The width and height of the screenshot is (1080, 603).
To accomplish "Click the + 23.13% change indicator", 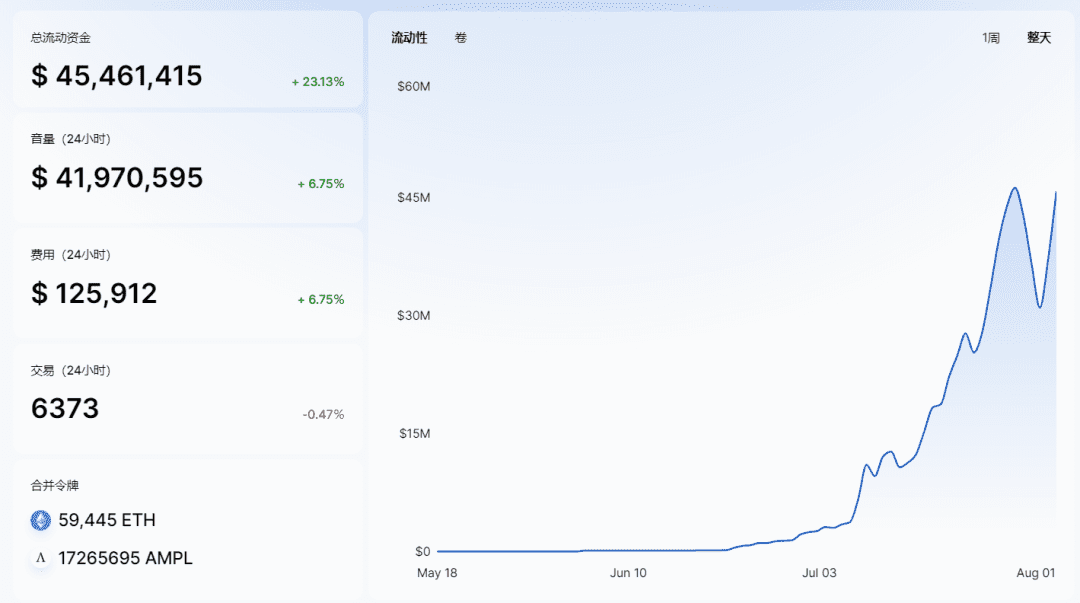I will [x=318, y=81].
